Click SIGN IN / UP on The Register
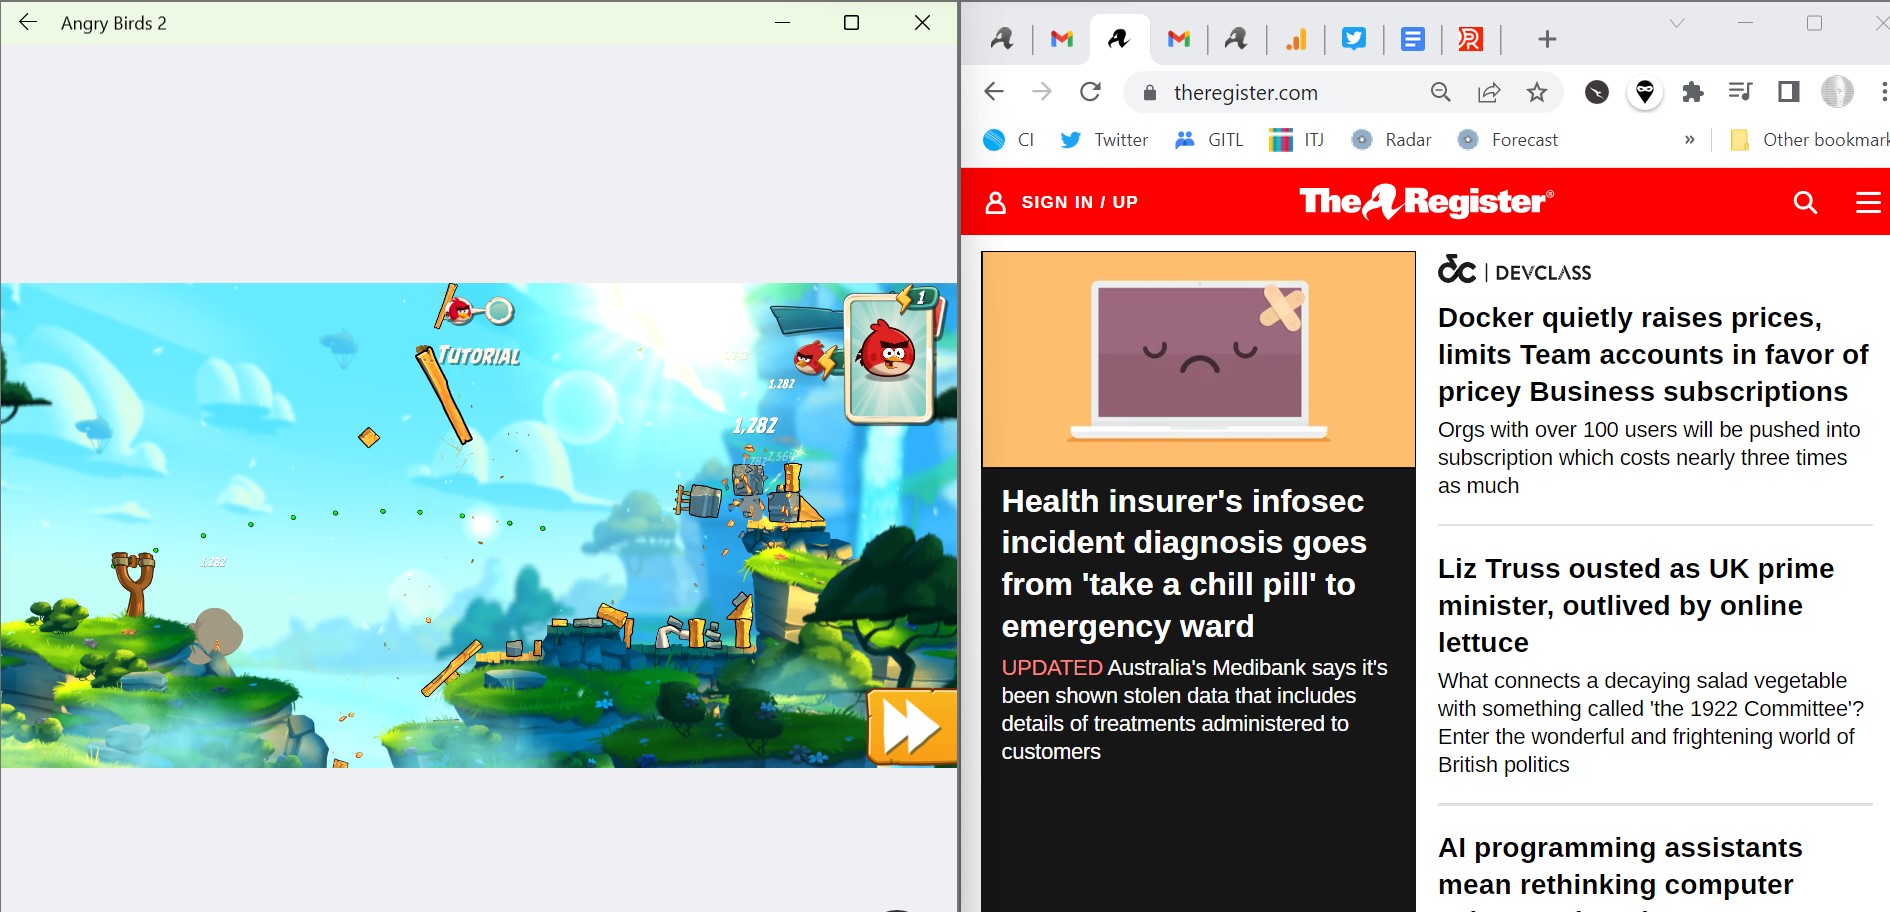Image resolution: width=1890 pixels, height=912 pixels. (1061, 202)
